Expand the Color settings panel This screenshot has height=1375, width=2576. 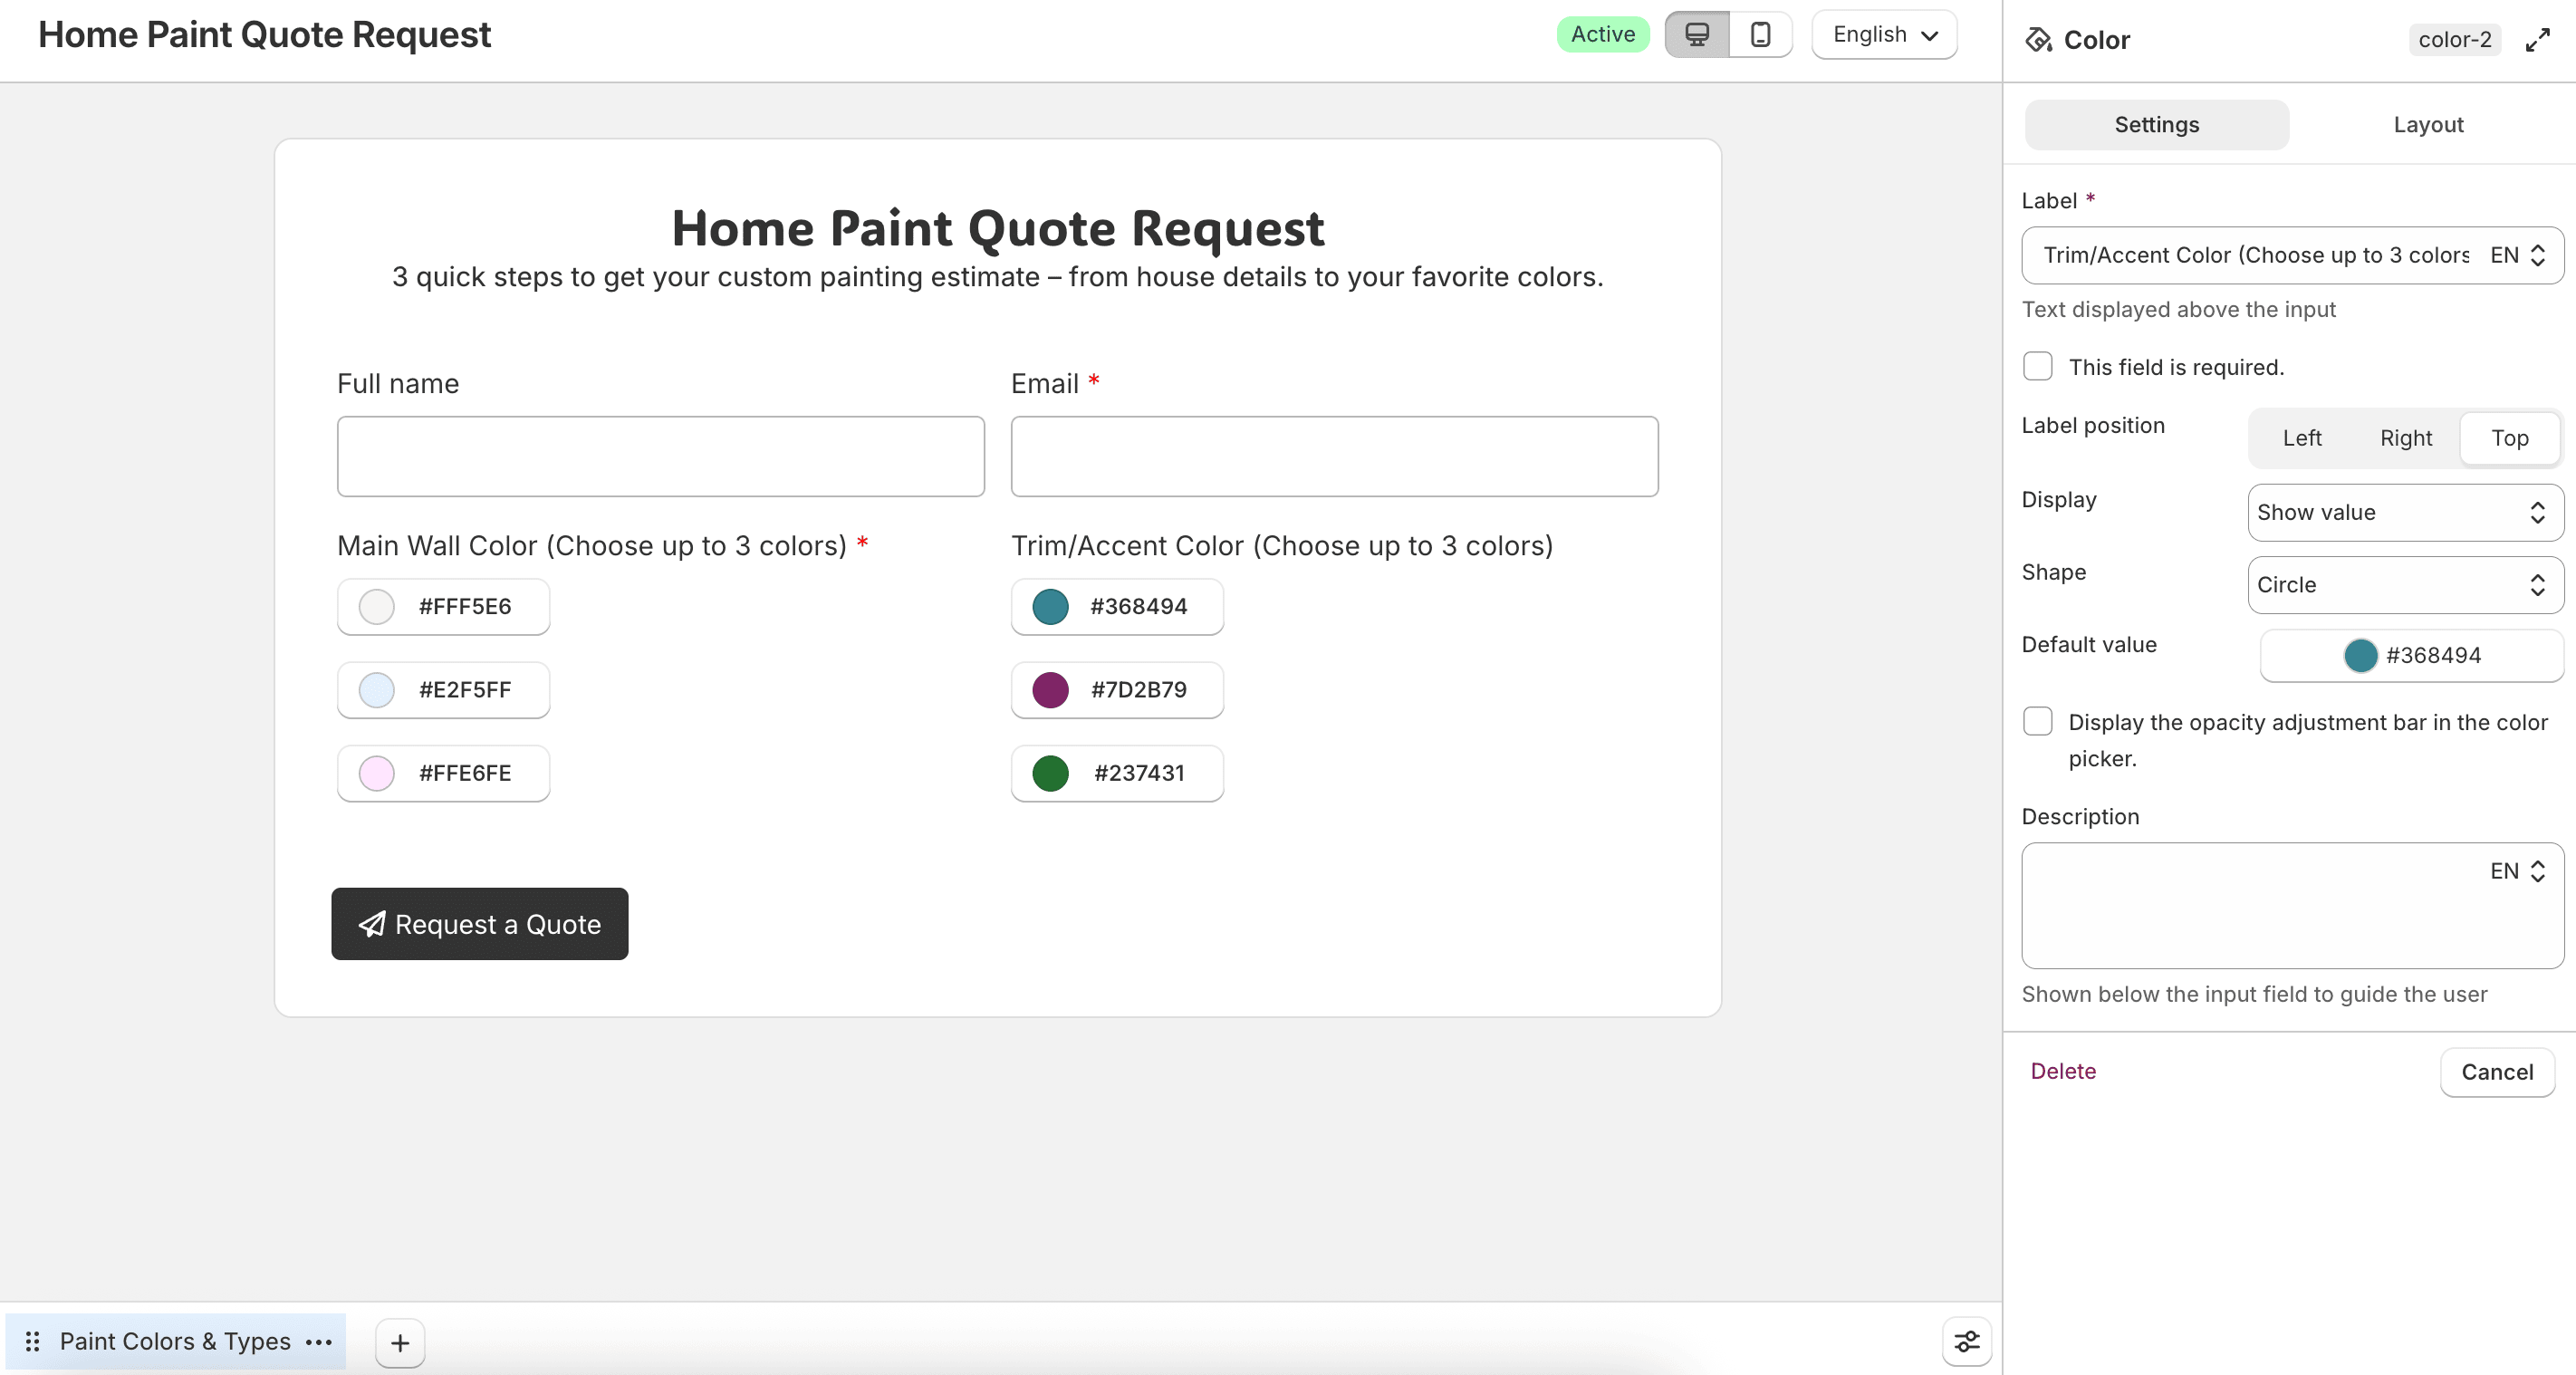coord(2538,40)
